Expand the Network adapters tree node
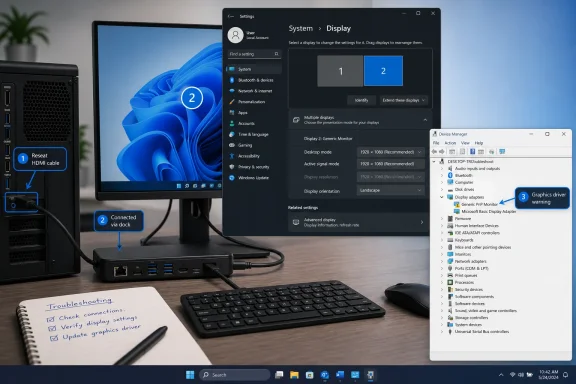Image resolution: width=576 pixels, height=384 pixels. pos(442,261)
